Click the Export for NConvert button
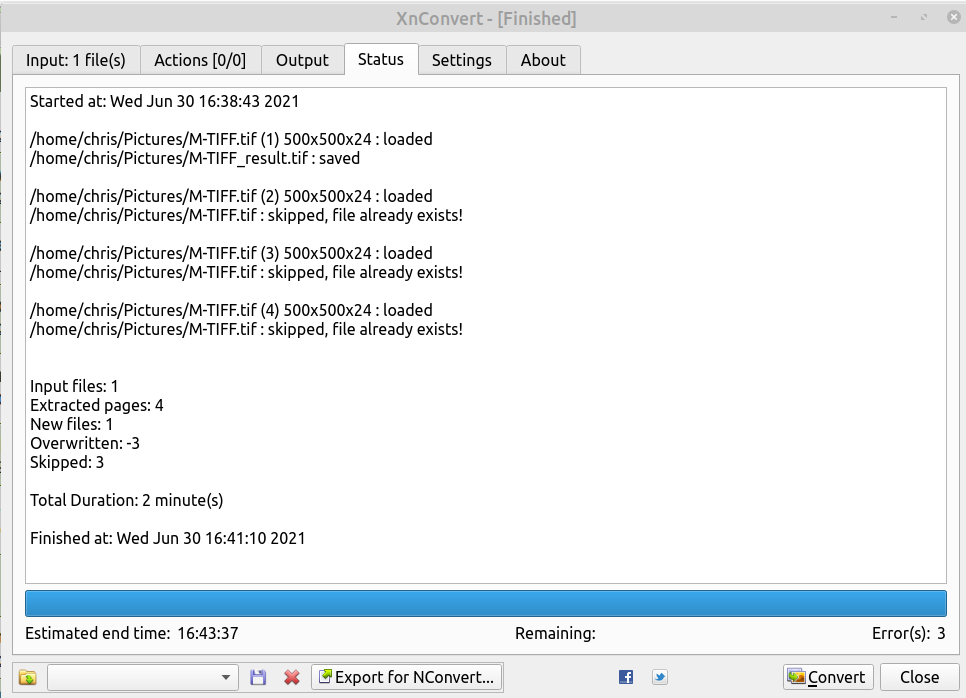 coord(407,677)
